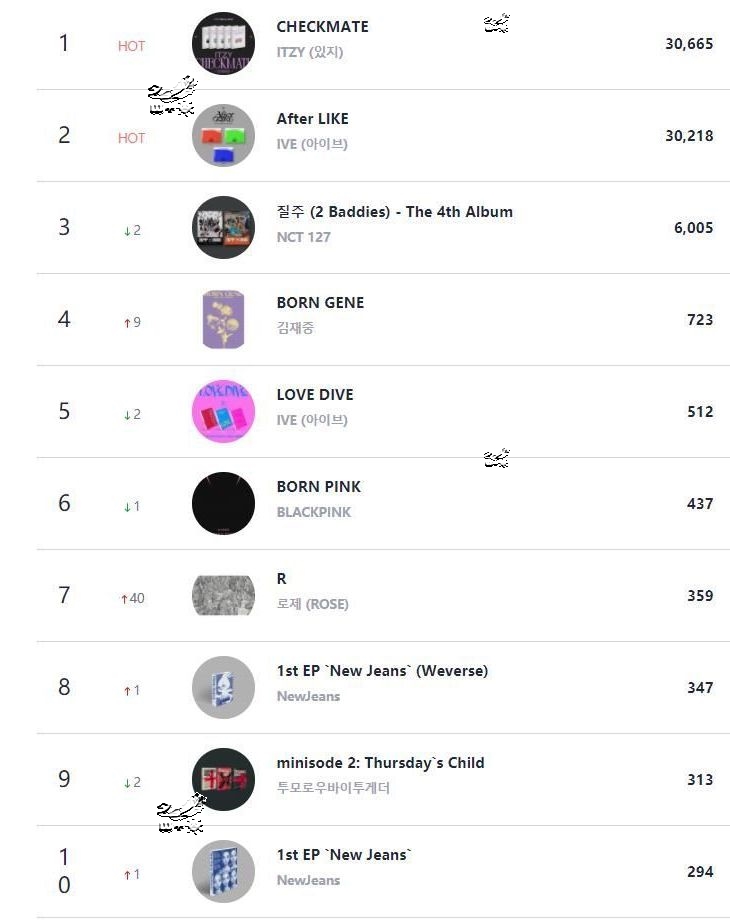
Task: Select the NCT 127 album cover image
Action: 223,228
